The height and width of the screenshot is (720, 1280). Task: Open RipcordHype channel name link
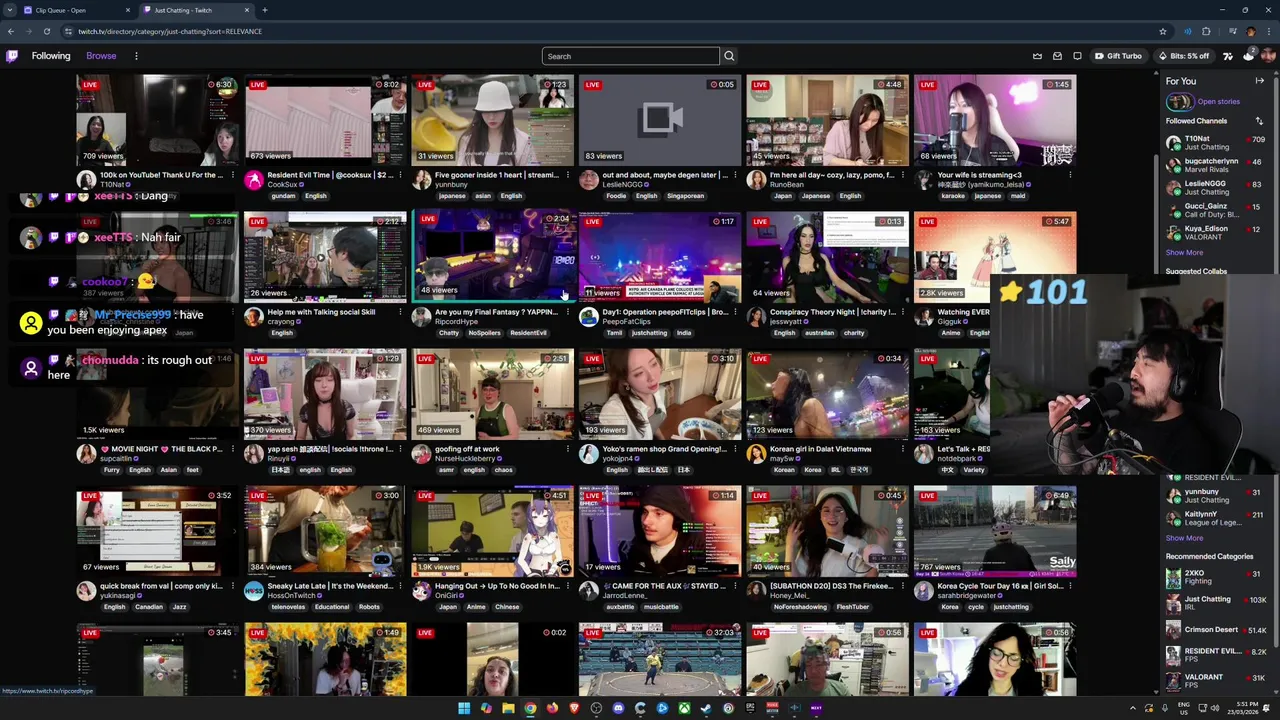click(456, 322)
